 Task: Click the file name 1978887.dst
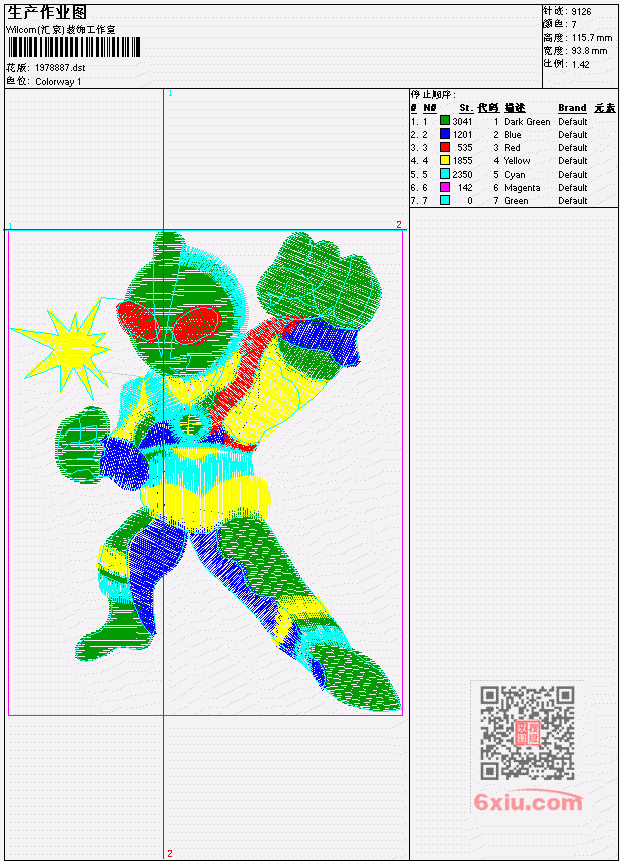coord(60,68)
